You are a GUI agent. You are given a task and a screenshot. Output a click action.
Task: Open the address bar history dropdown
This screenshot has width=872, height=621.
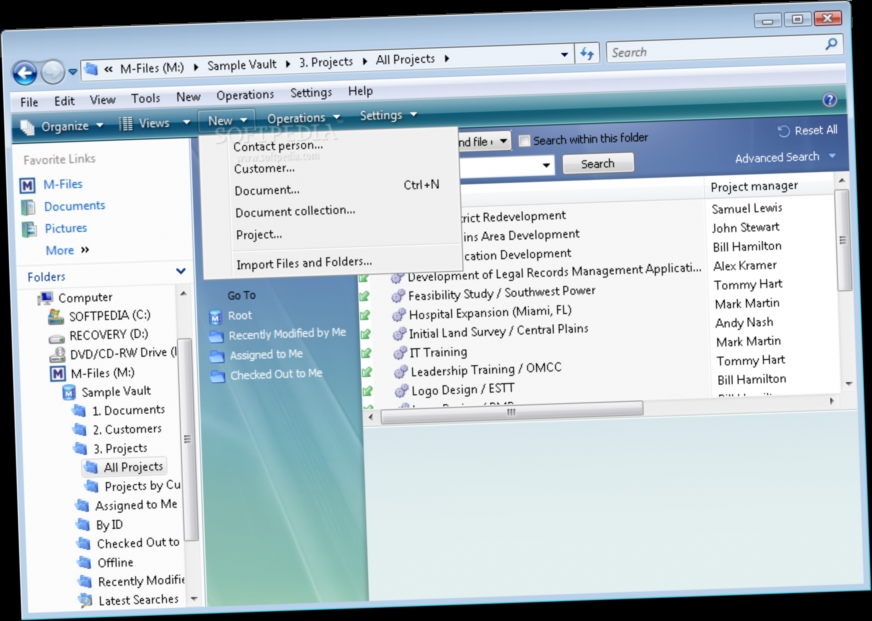(x=564, y=54)
